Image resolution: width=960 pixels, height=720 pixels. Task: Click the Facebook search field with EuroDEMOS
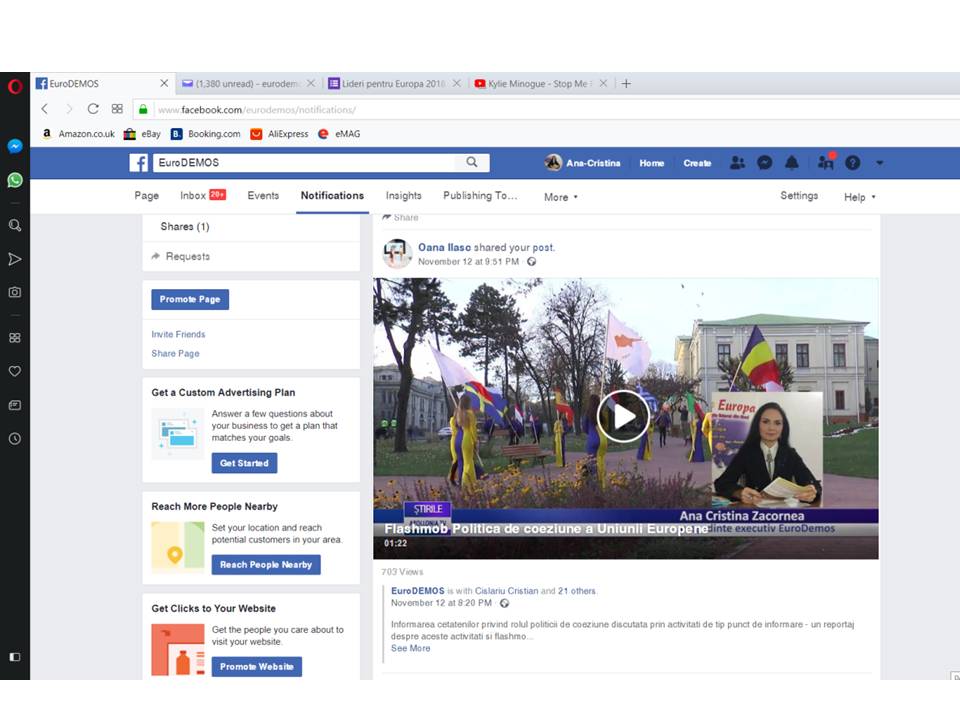click(304, 162)
